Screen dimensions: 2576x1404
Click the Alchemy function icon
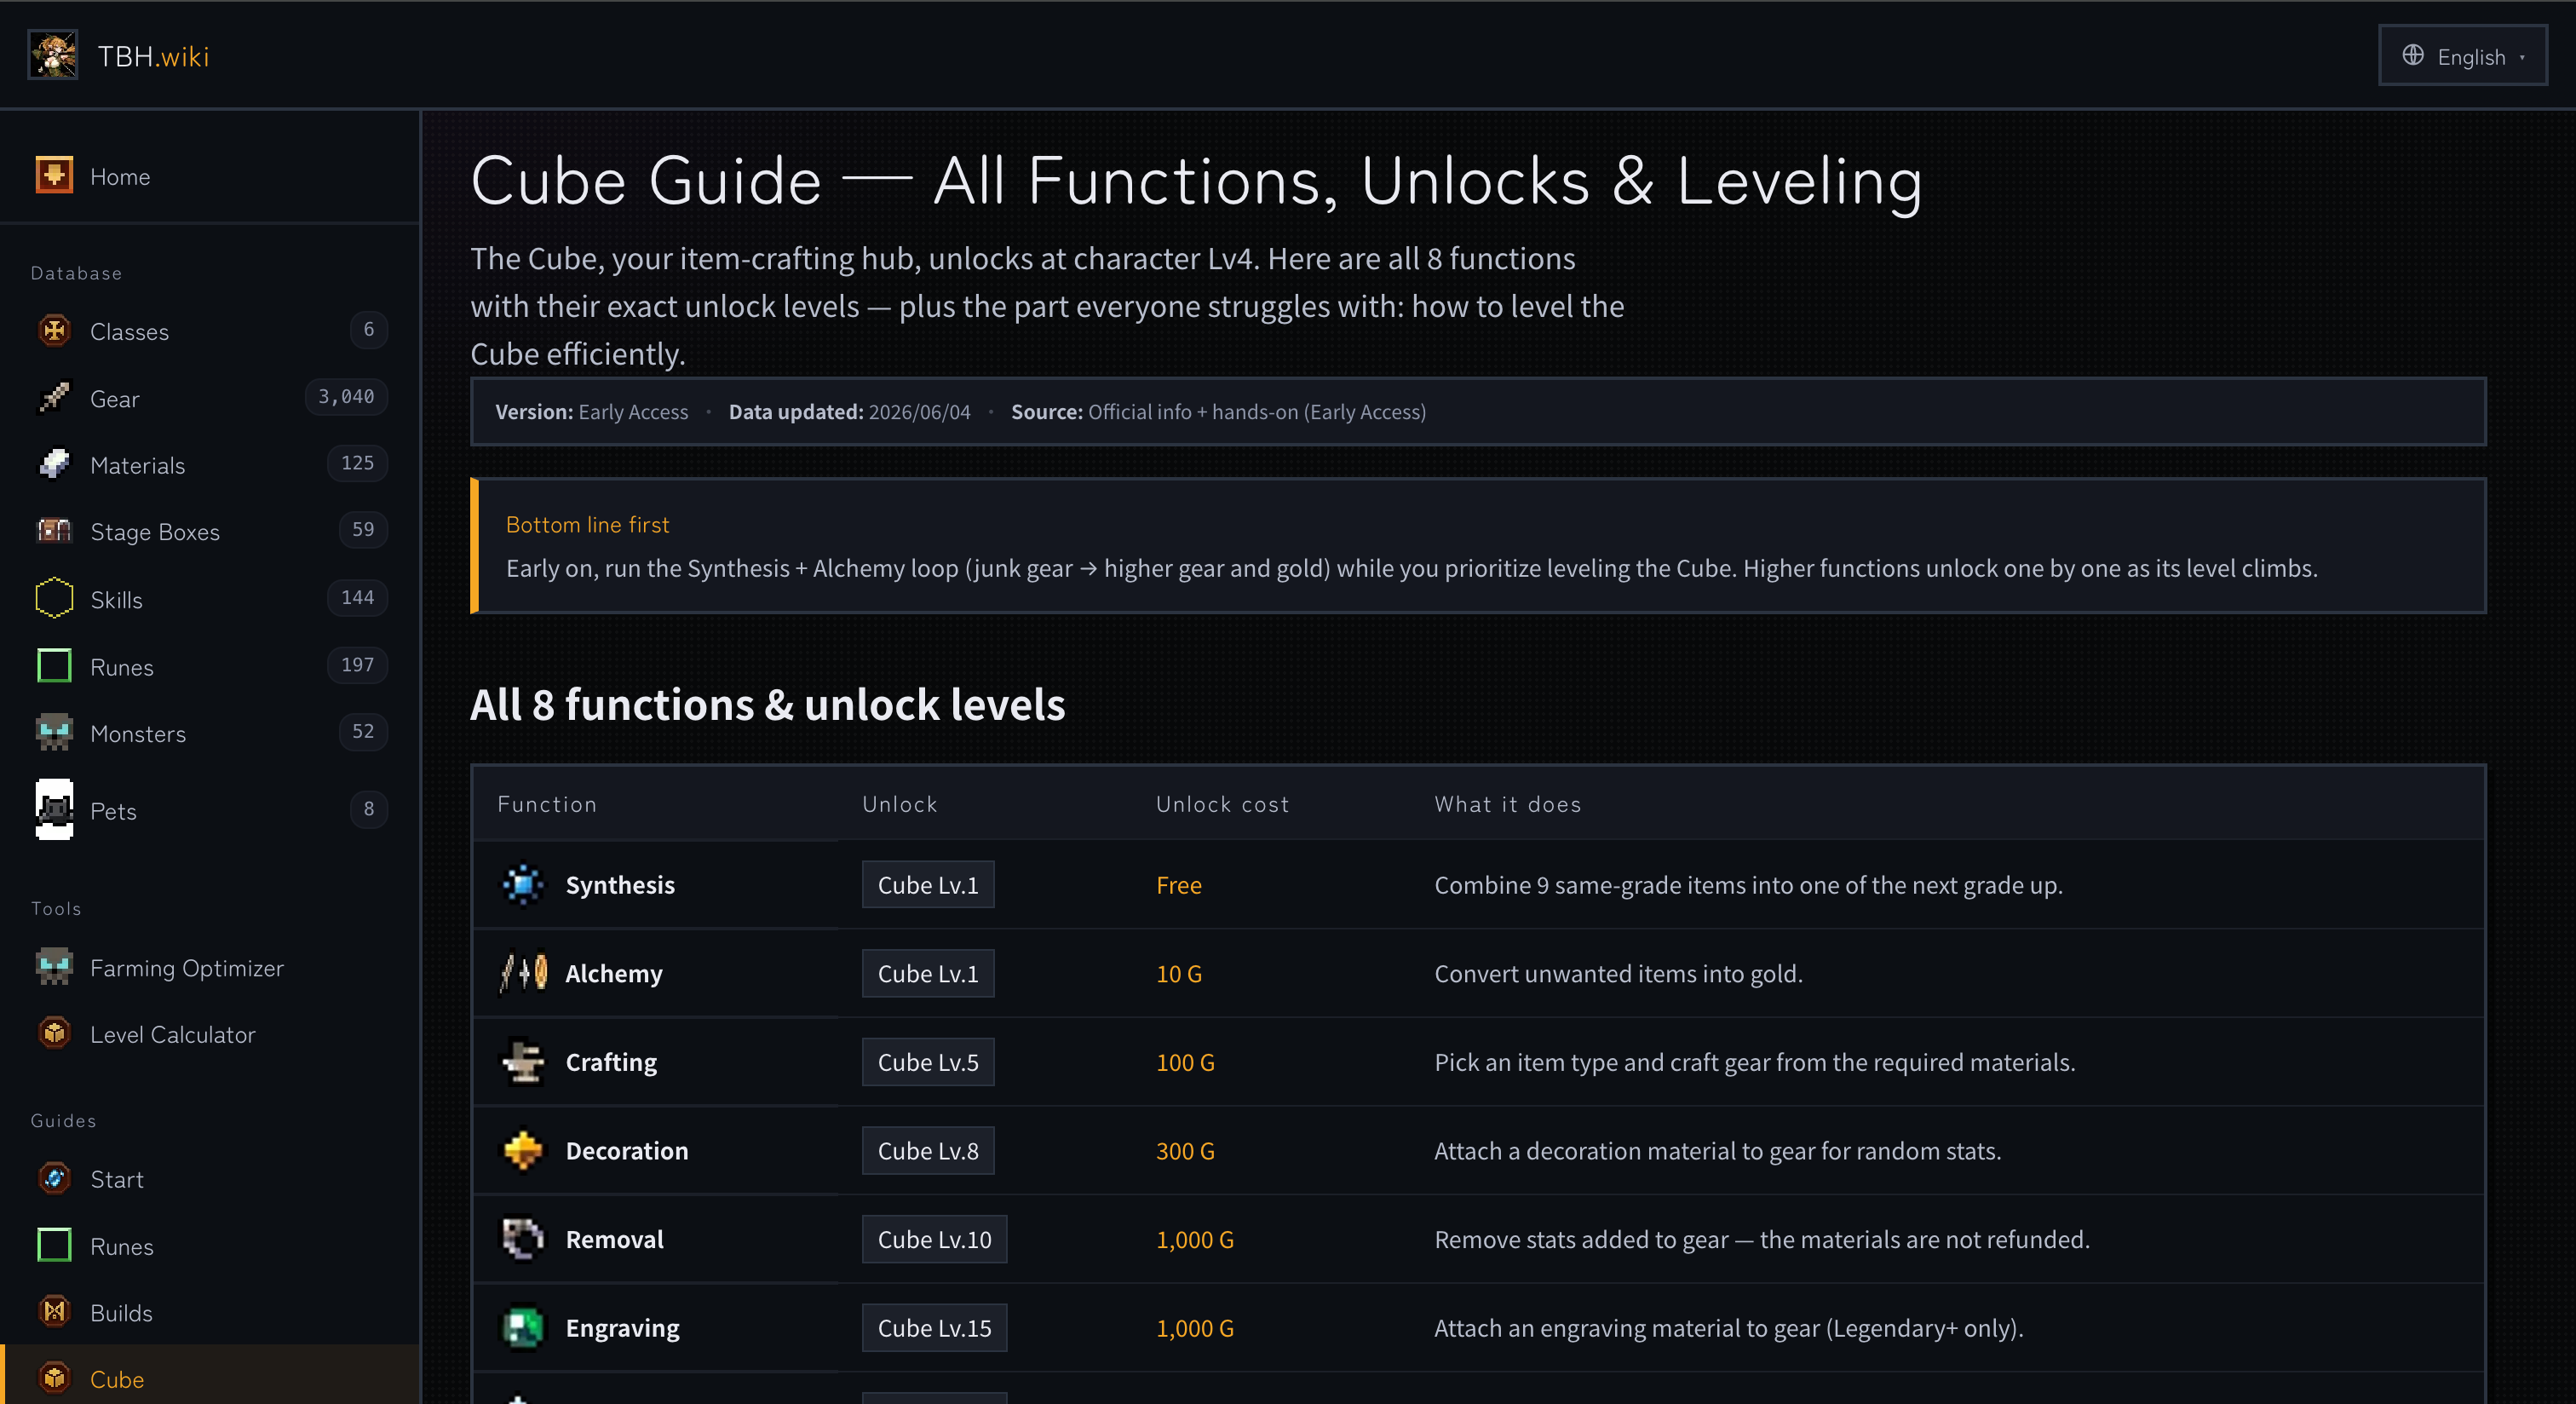tap(522, 972)
